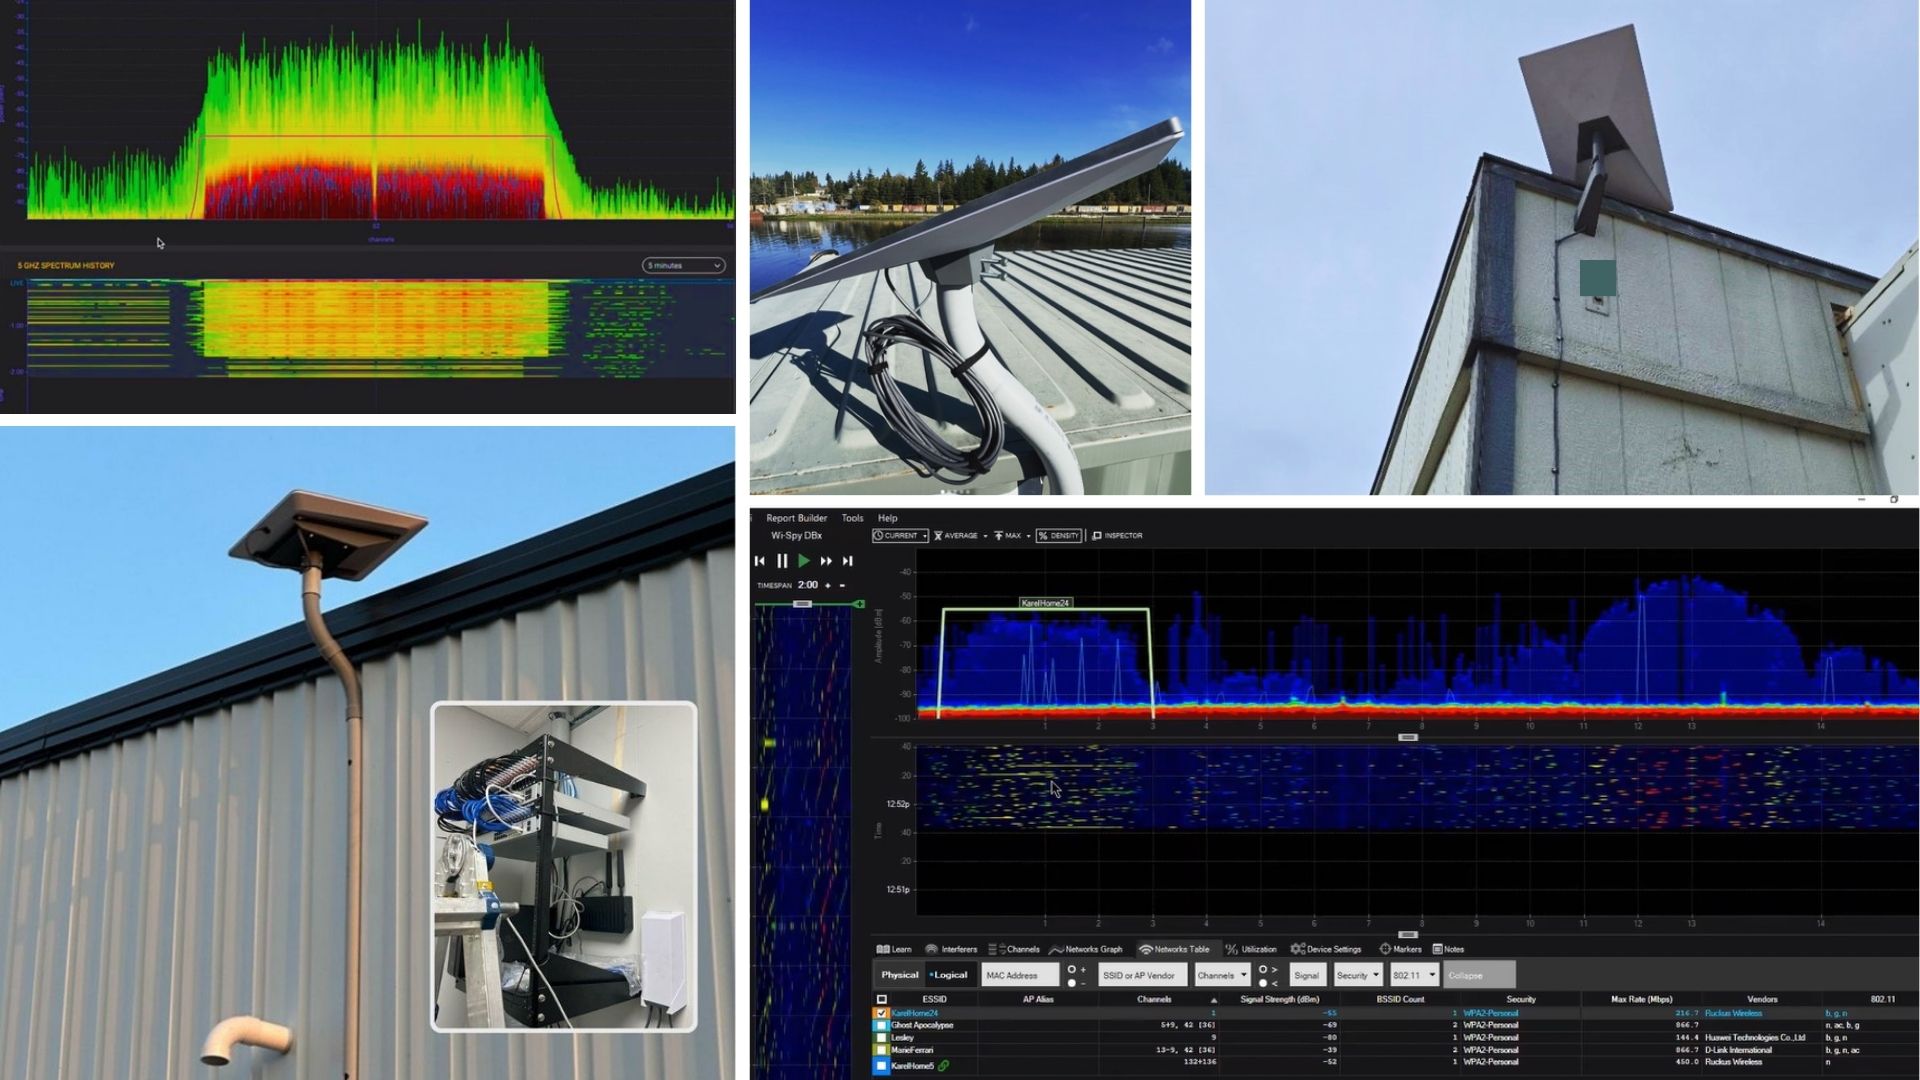
Task: Switch to the Networks Graph tab
Action: coord(1086,949)
